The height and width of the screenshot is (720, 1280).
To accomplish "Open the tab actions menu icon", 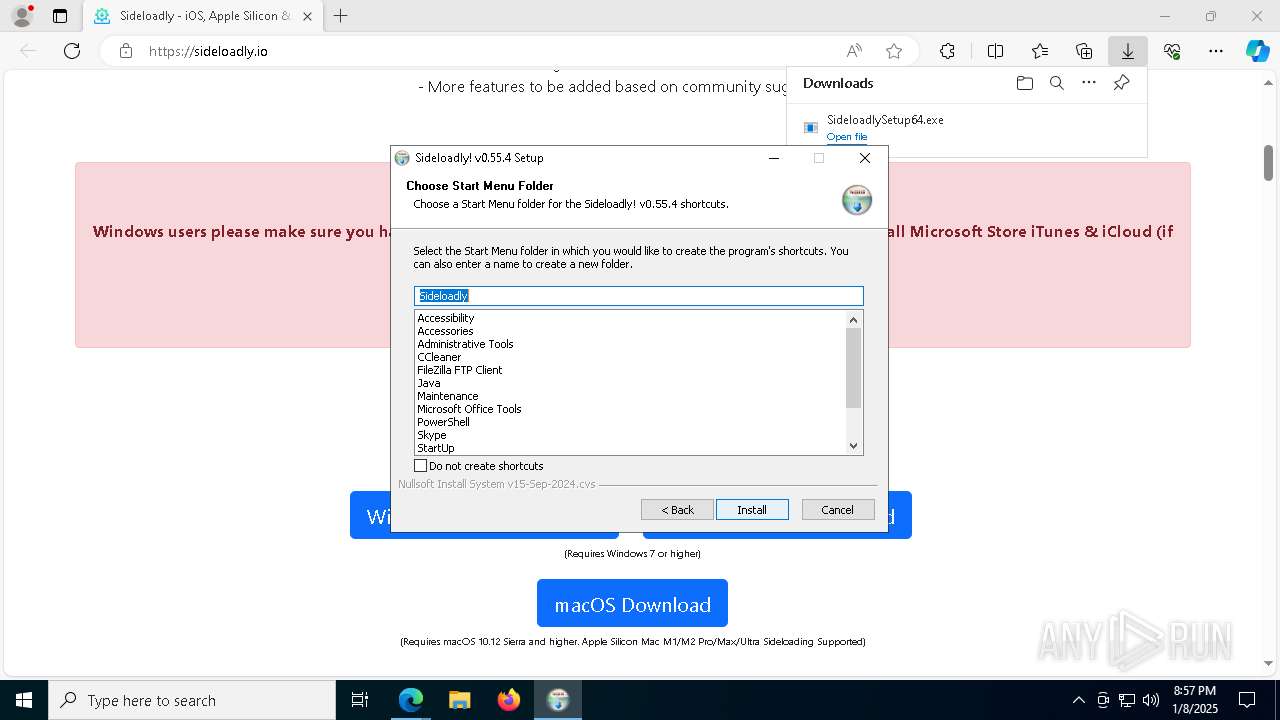I will point(60,16).
